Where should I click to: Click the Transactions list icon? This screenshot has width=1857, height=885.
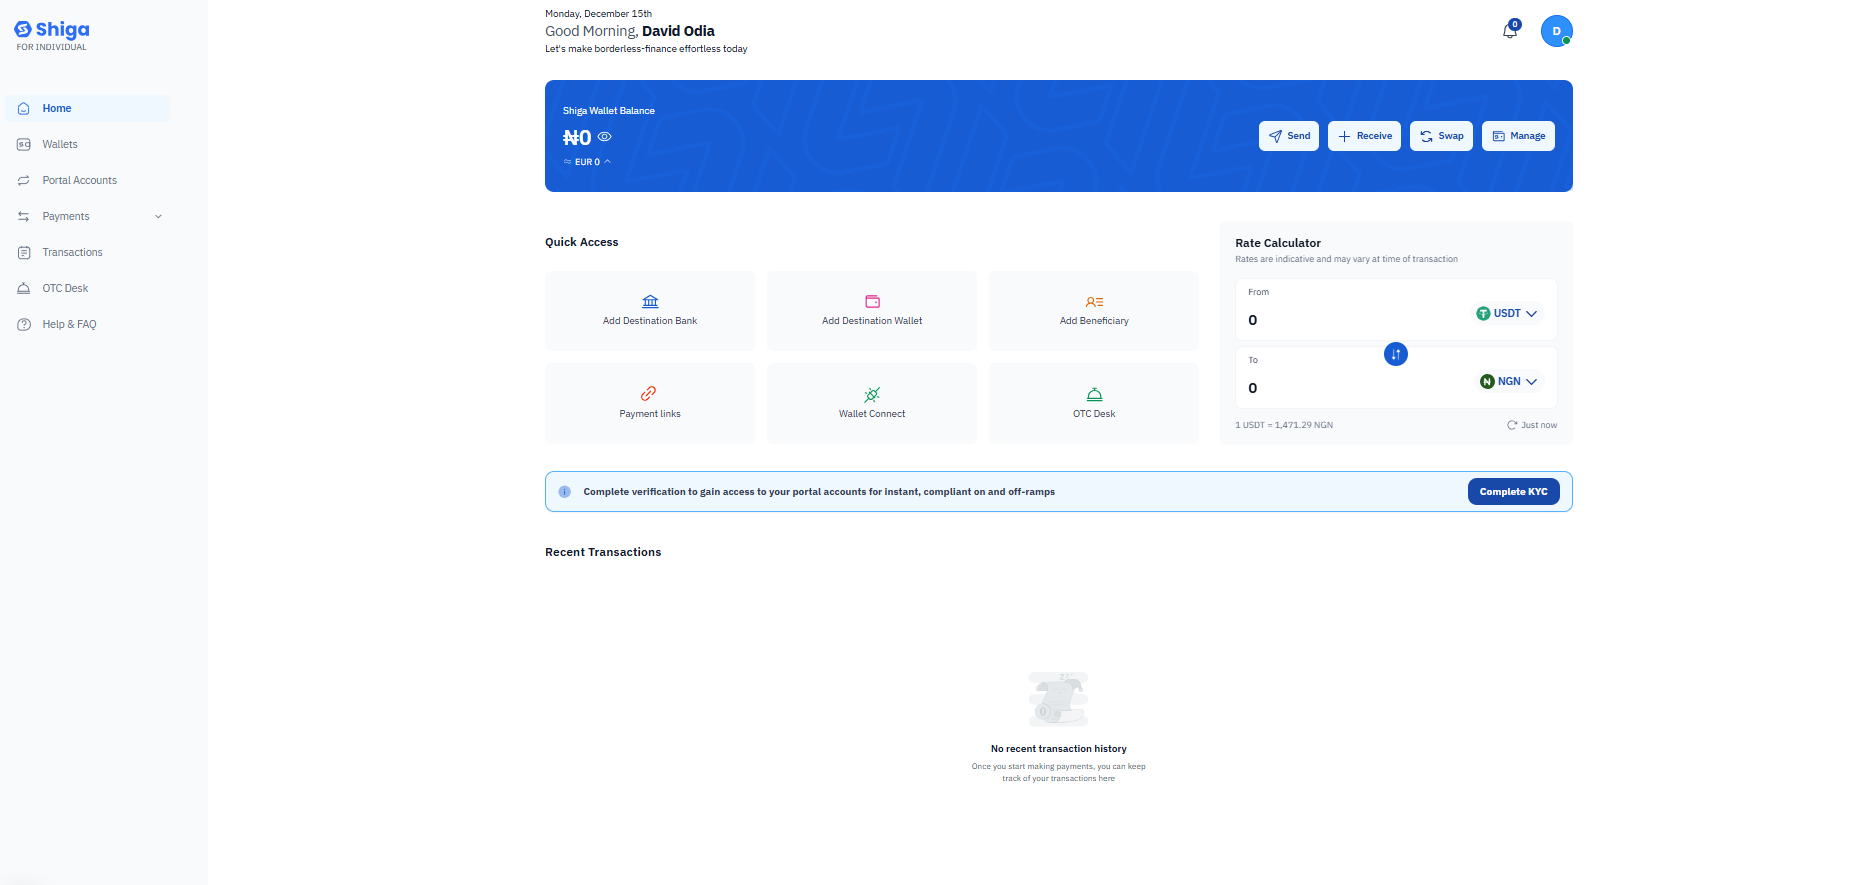coord(24,252)
